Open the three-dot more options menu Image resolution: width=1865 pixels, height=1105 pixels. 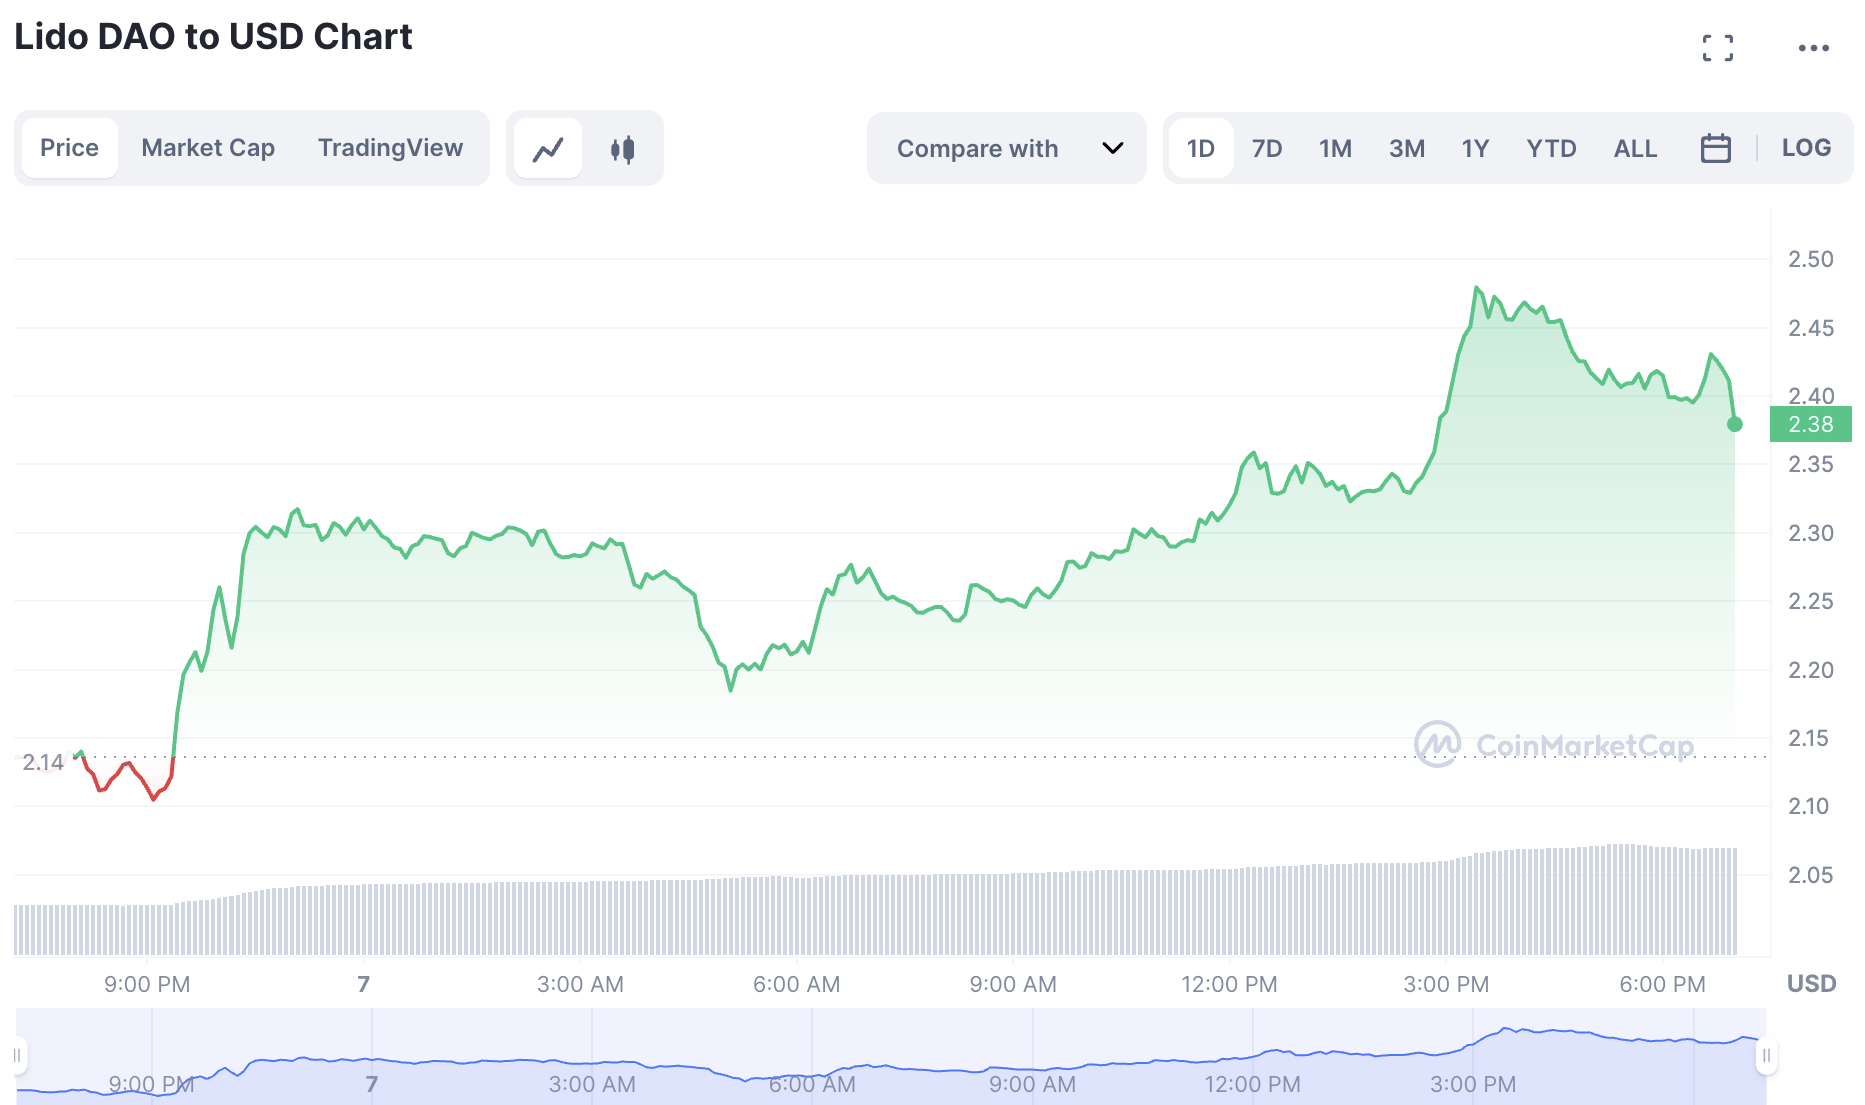1813,47
